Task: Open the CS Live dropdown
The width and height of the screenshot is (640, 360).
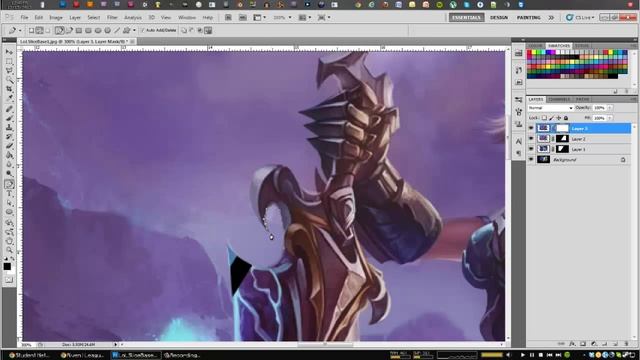Action: 580,18
